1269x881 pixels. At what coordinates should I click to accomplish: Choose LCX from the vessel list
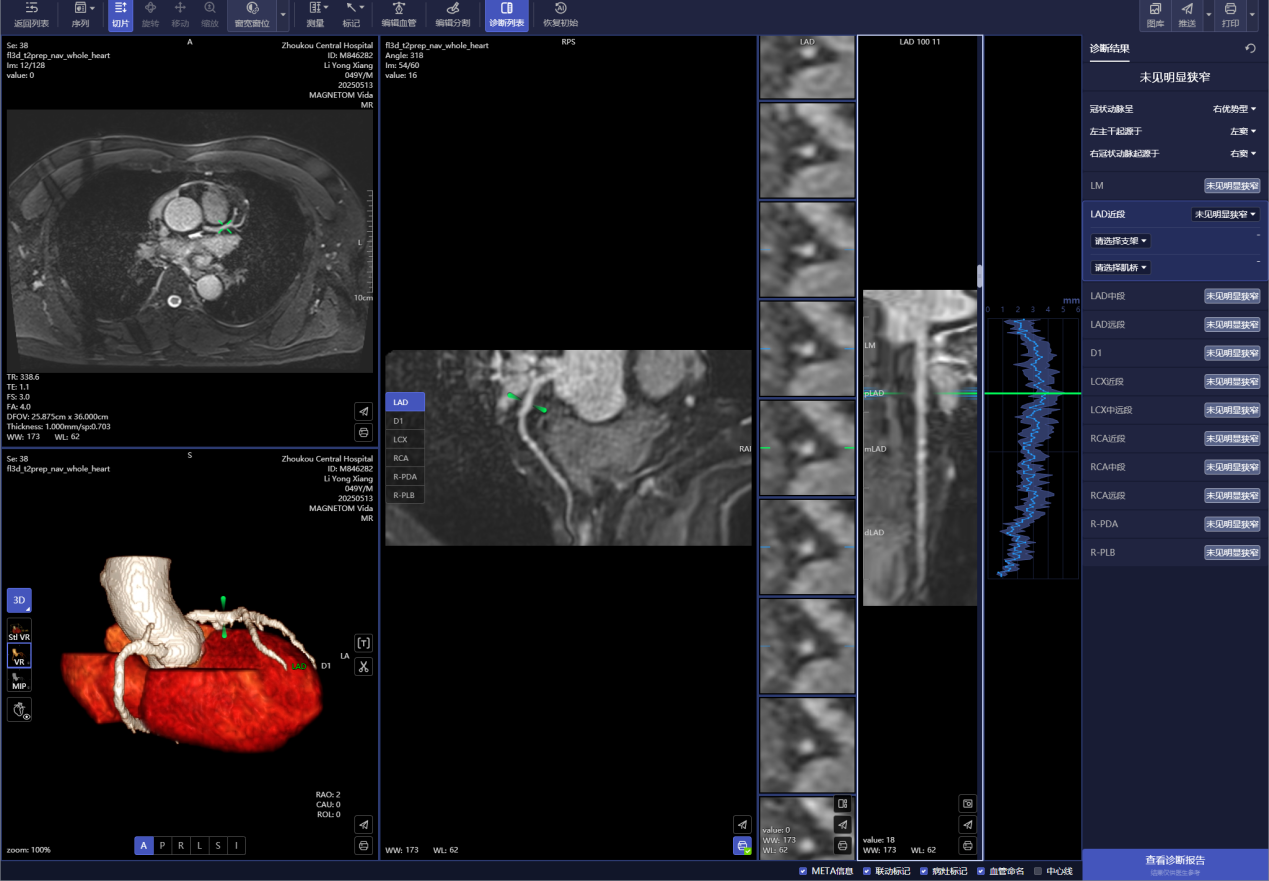coord(400,440)
